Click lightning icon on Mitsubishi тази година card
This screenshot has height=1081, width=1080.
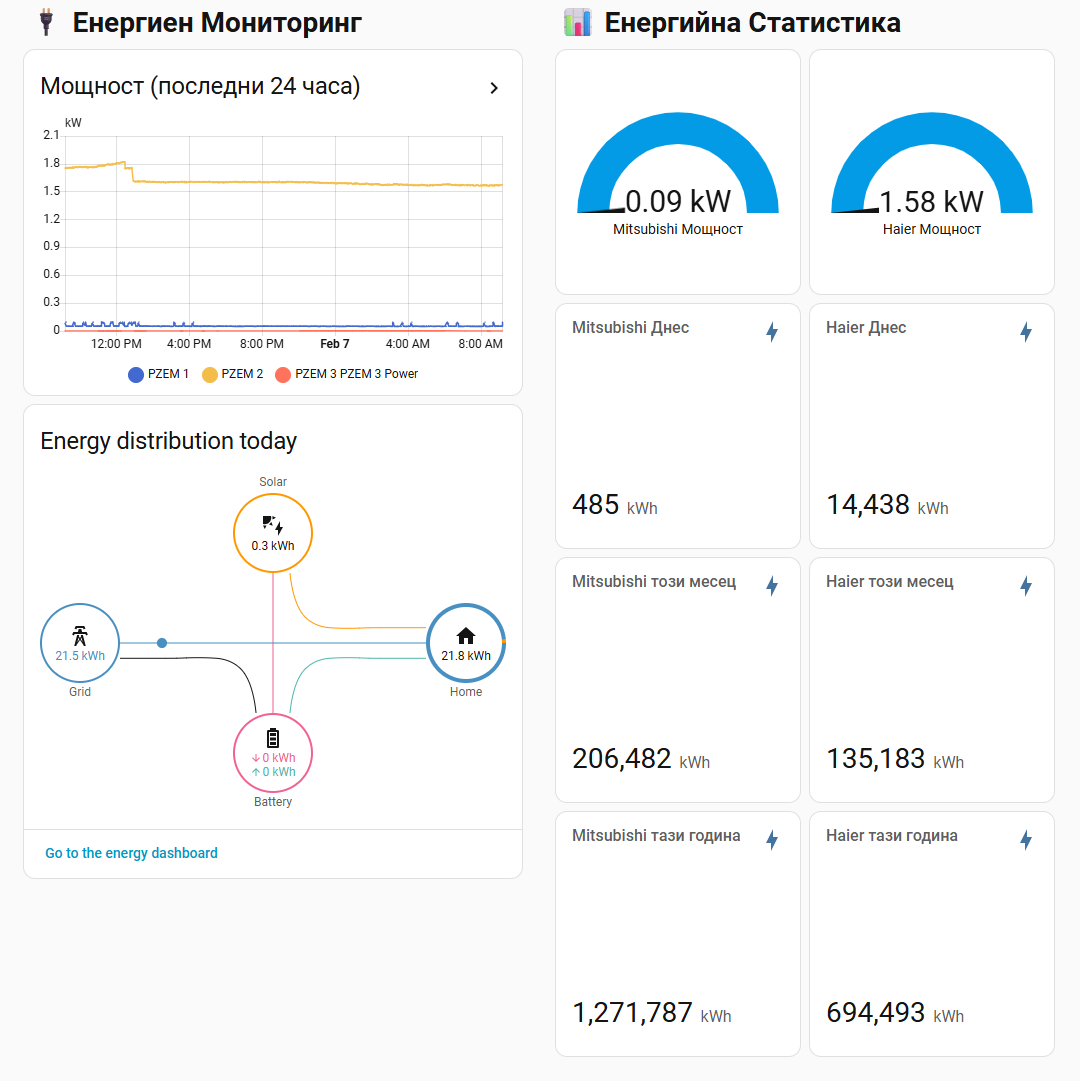coord(771,840)
